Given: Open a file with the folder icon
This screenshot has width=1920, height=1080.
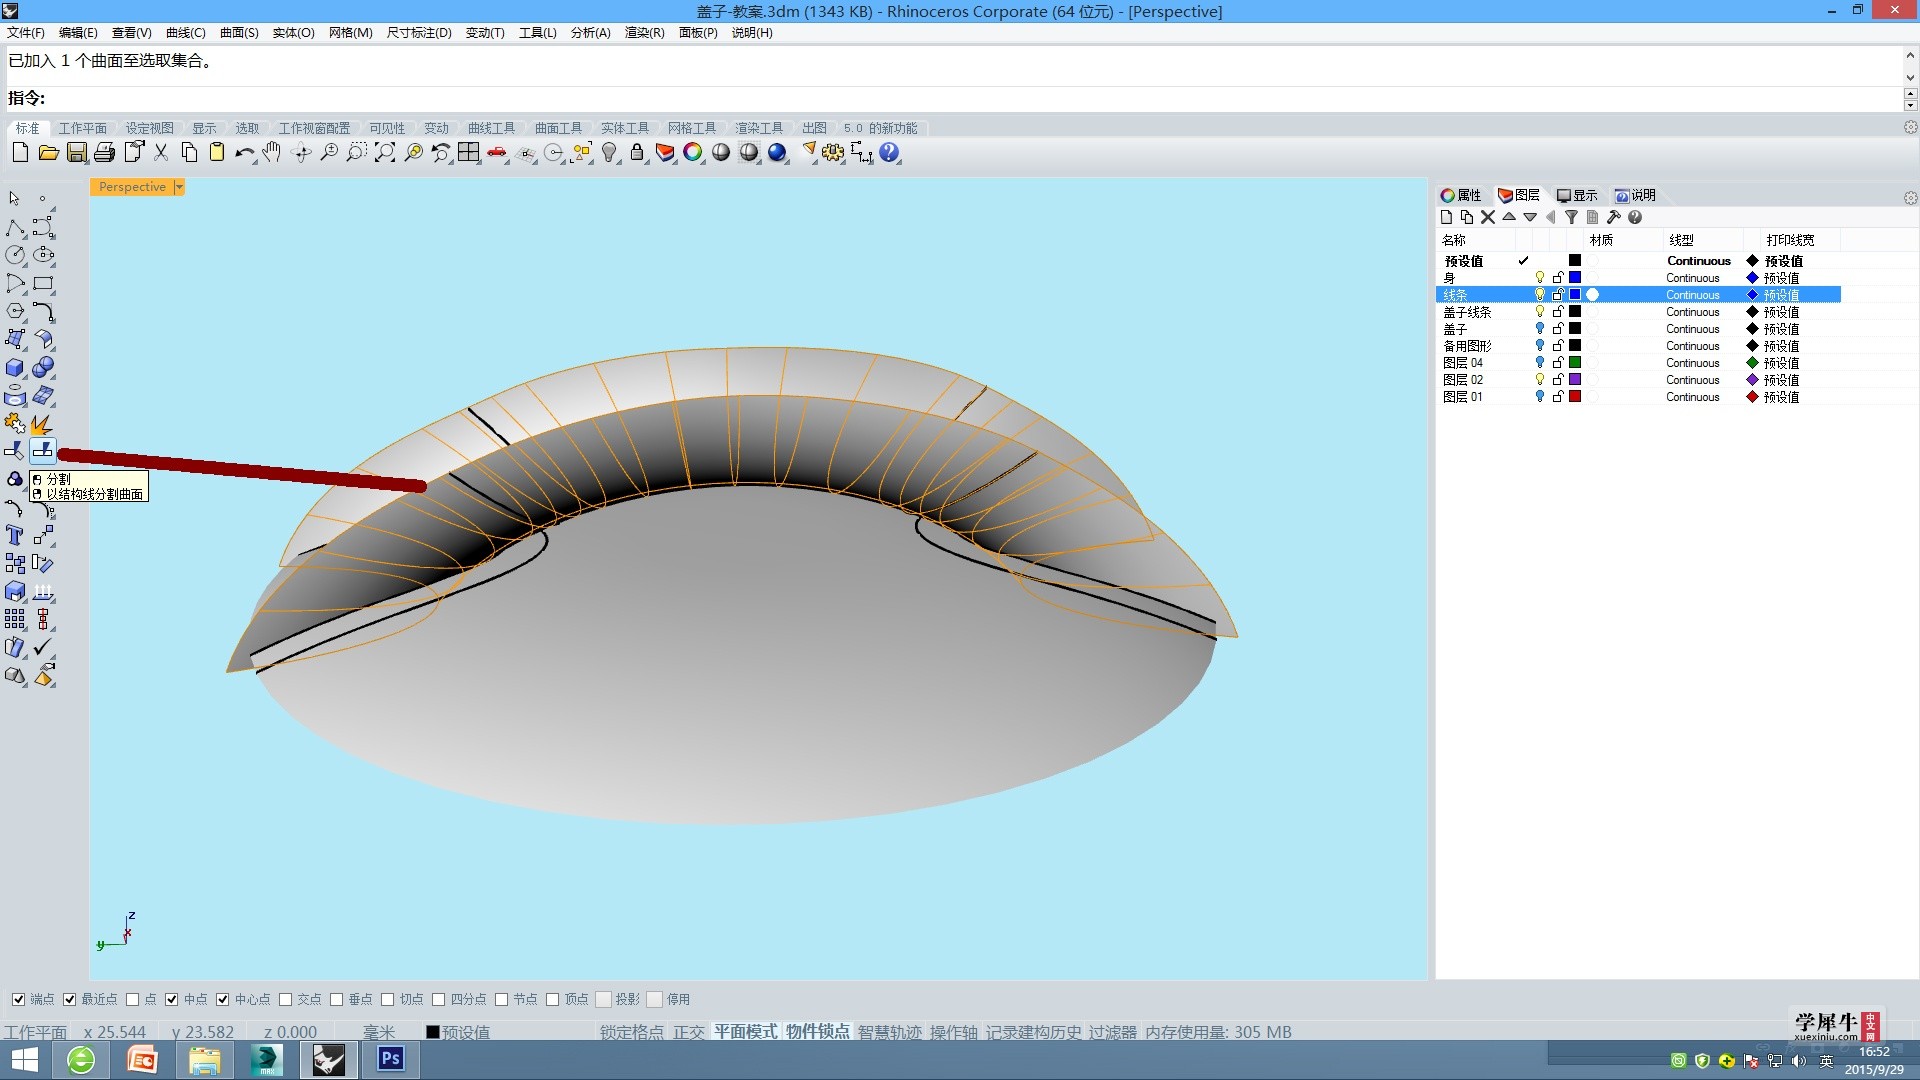Looking at the screenshot, I should pyautogui.click(x=48, y=152).
